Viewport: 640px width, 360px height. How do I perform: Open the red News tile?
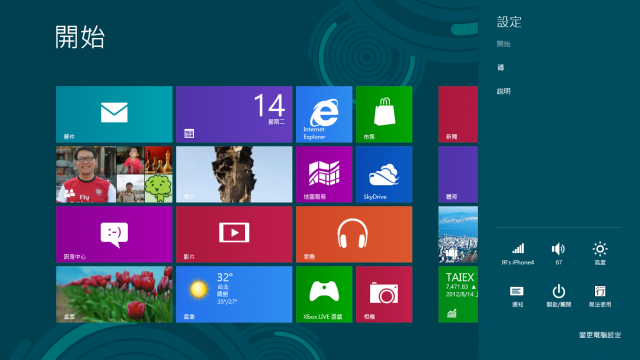(x=458, y=114)
